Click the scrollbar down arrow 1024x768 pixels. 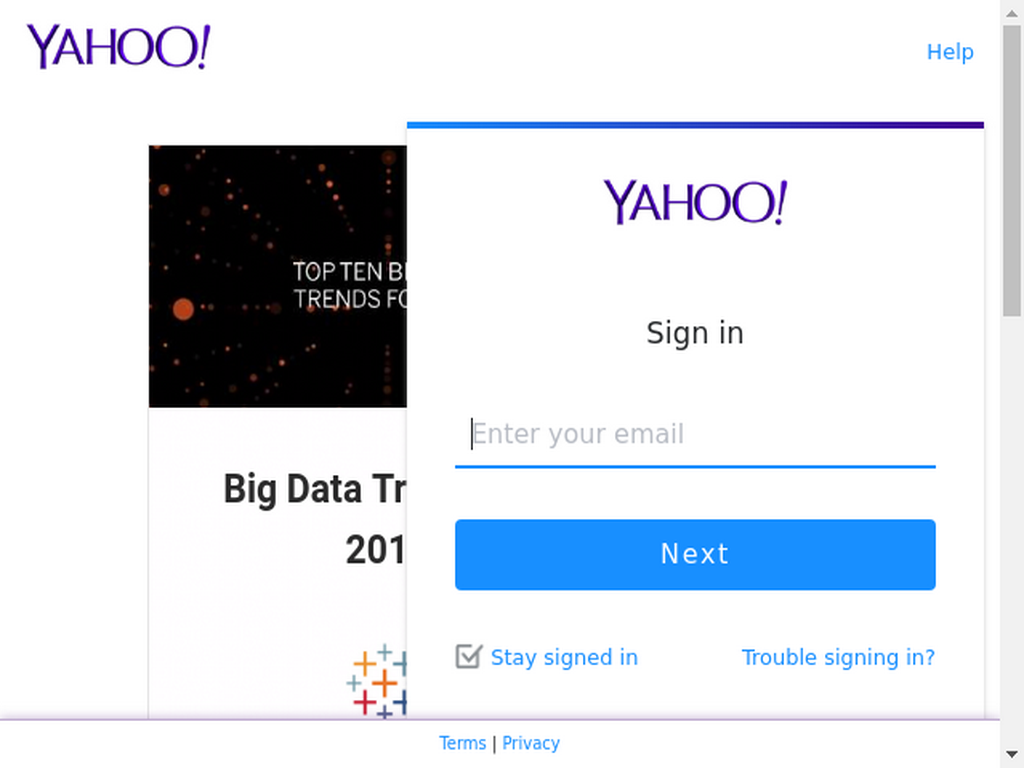pos(1012,755)
